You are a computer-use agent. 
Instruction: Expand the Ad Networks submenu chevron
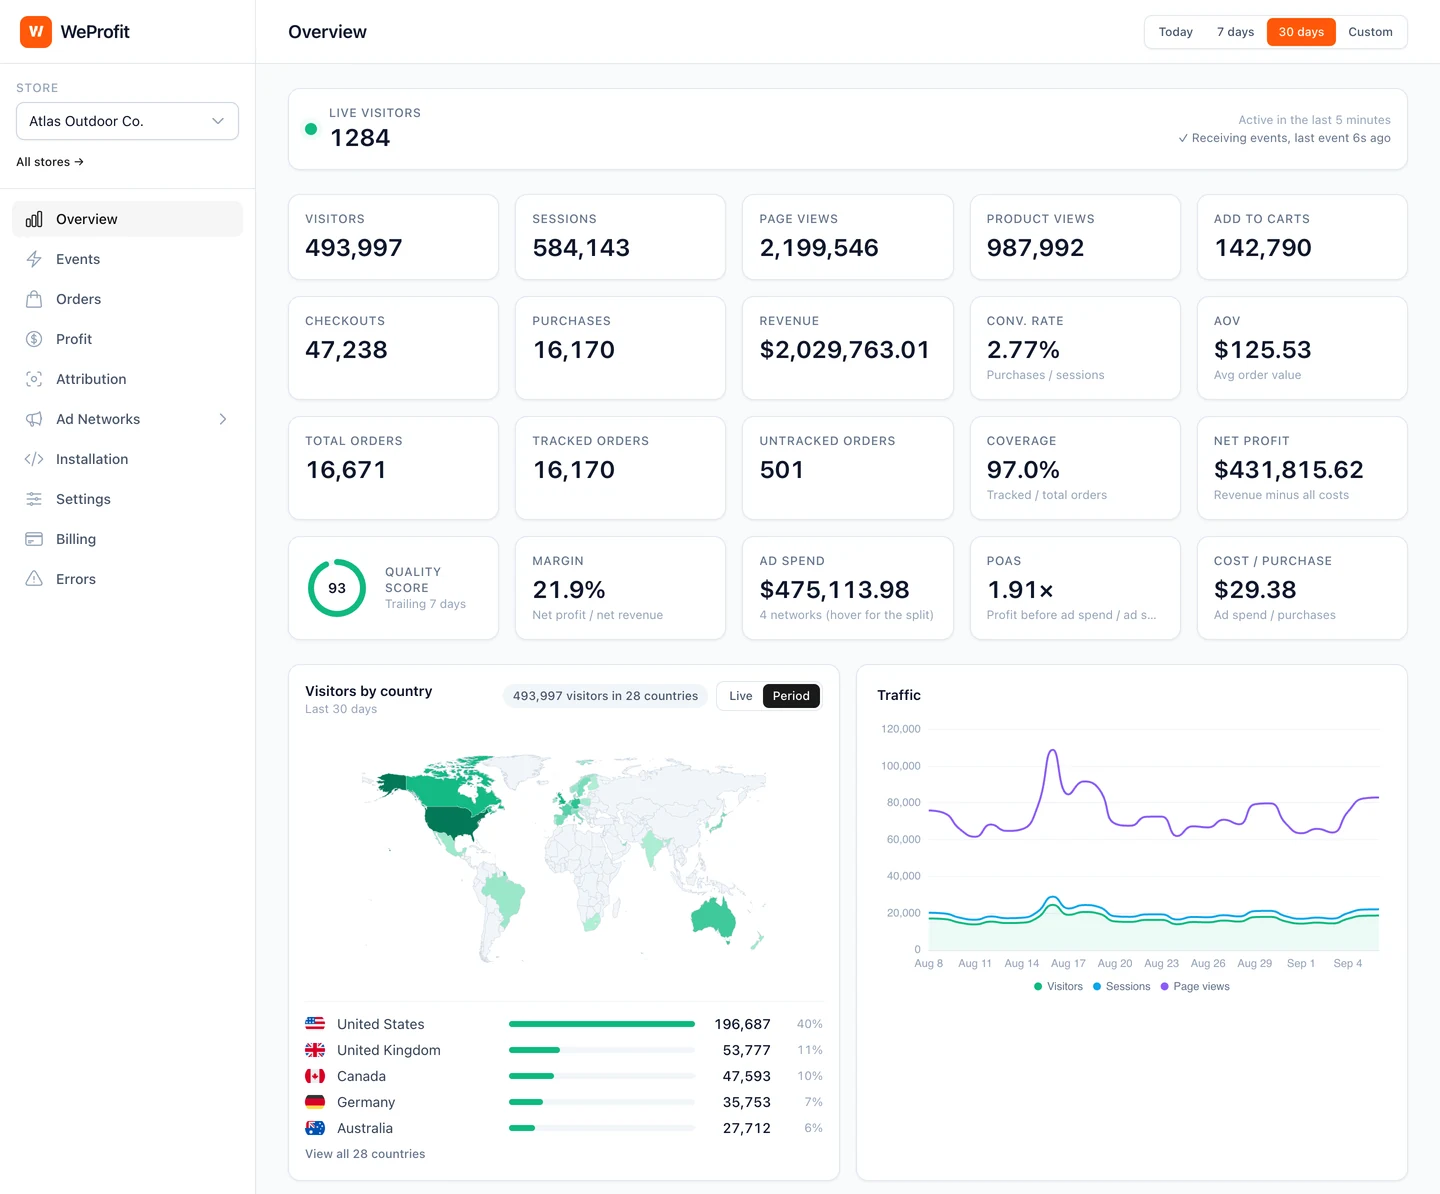click(x=223, y=419)
